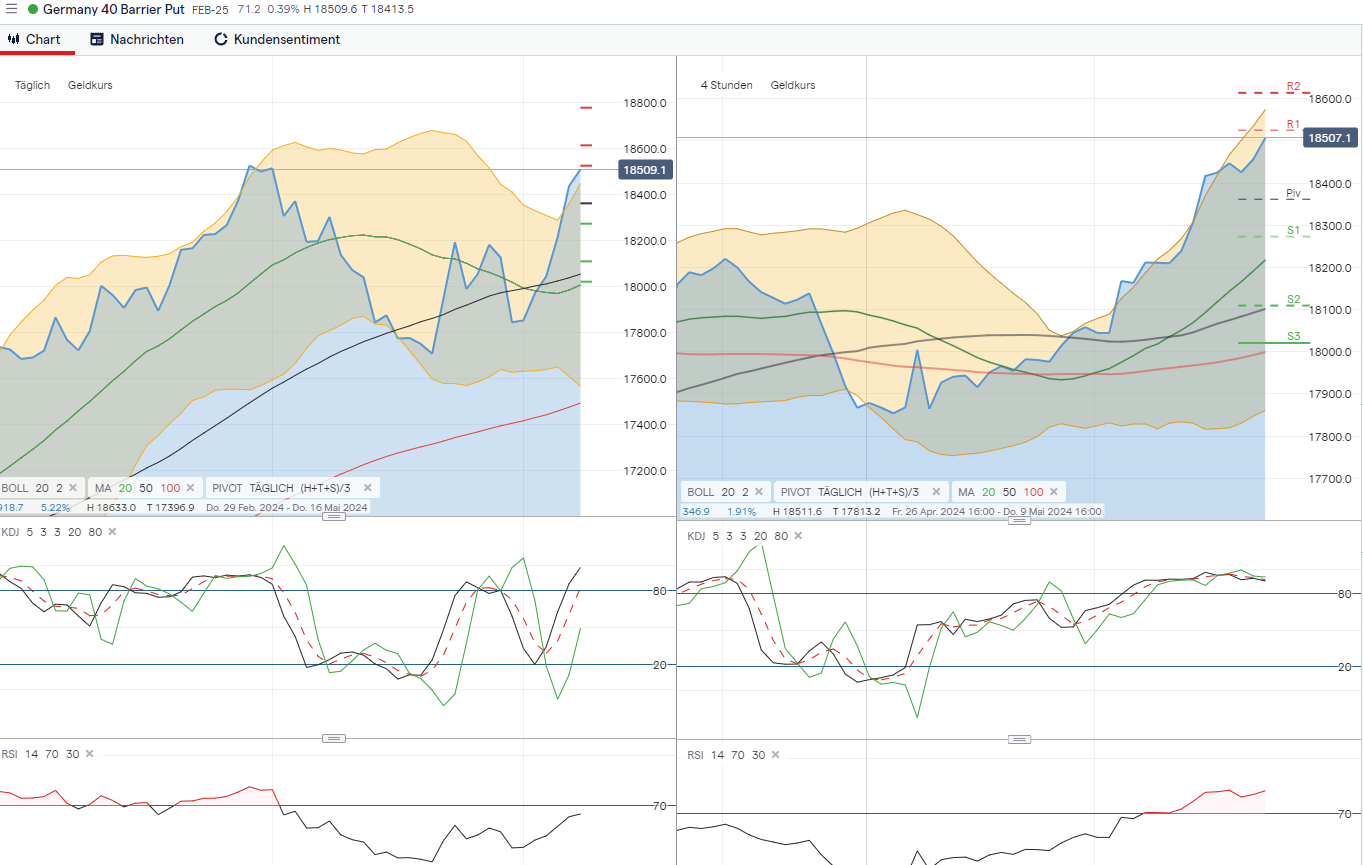Open PIVOT TÄGLICH settings on daily chart
1363x865 pixels.
coord(281,488)
